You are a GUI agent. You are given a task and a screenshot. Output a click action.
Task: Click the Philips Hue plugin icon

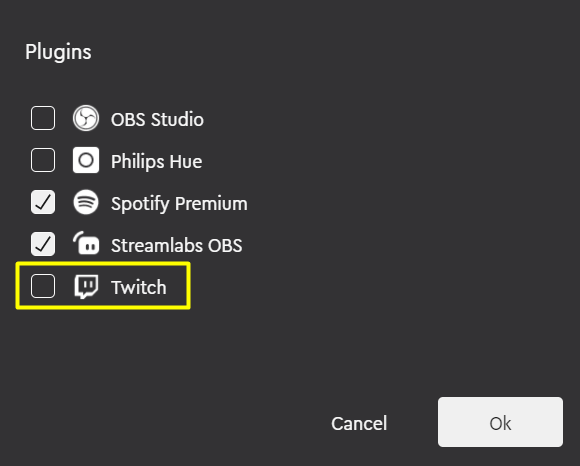coord(86,160)
